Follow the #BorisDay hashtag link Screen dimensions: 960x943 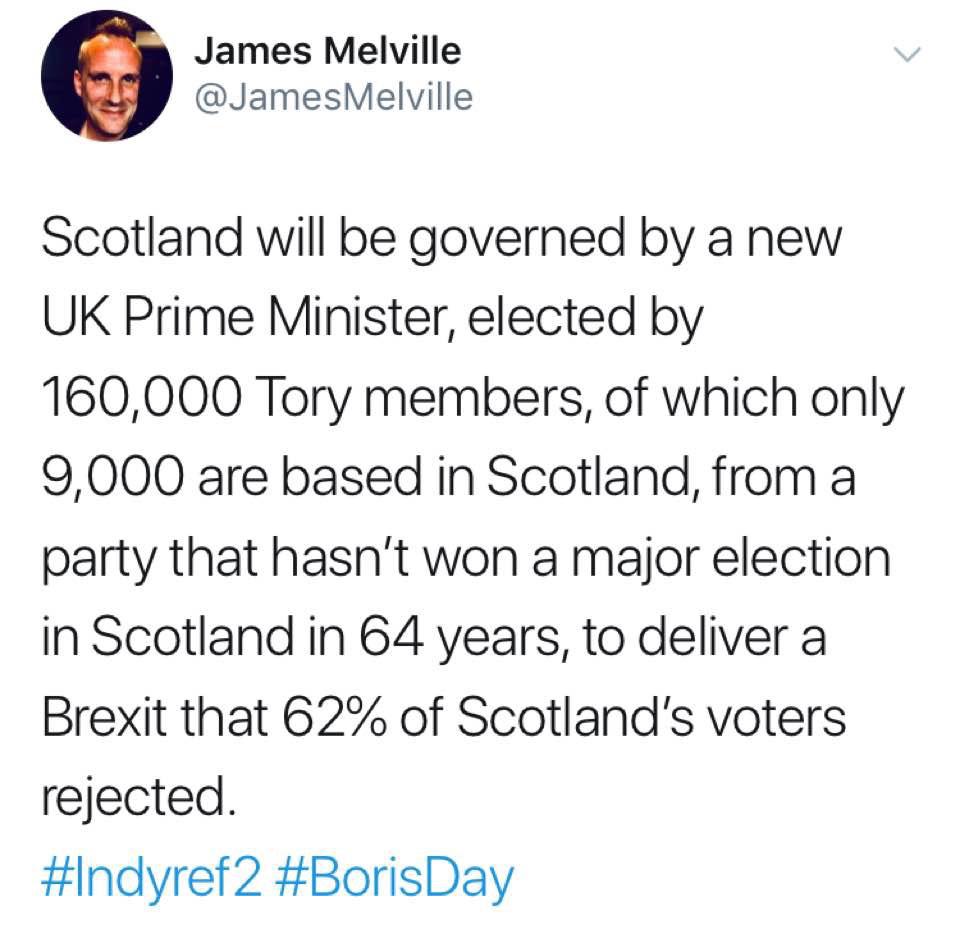point(396,879)
